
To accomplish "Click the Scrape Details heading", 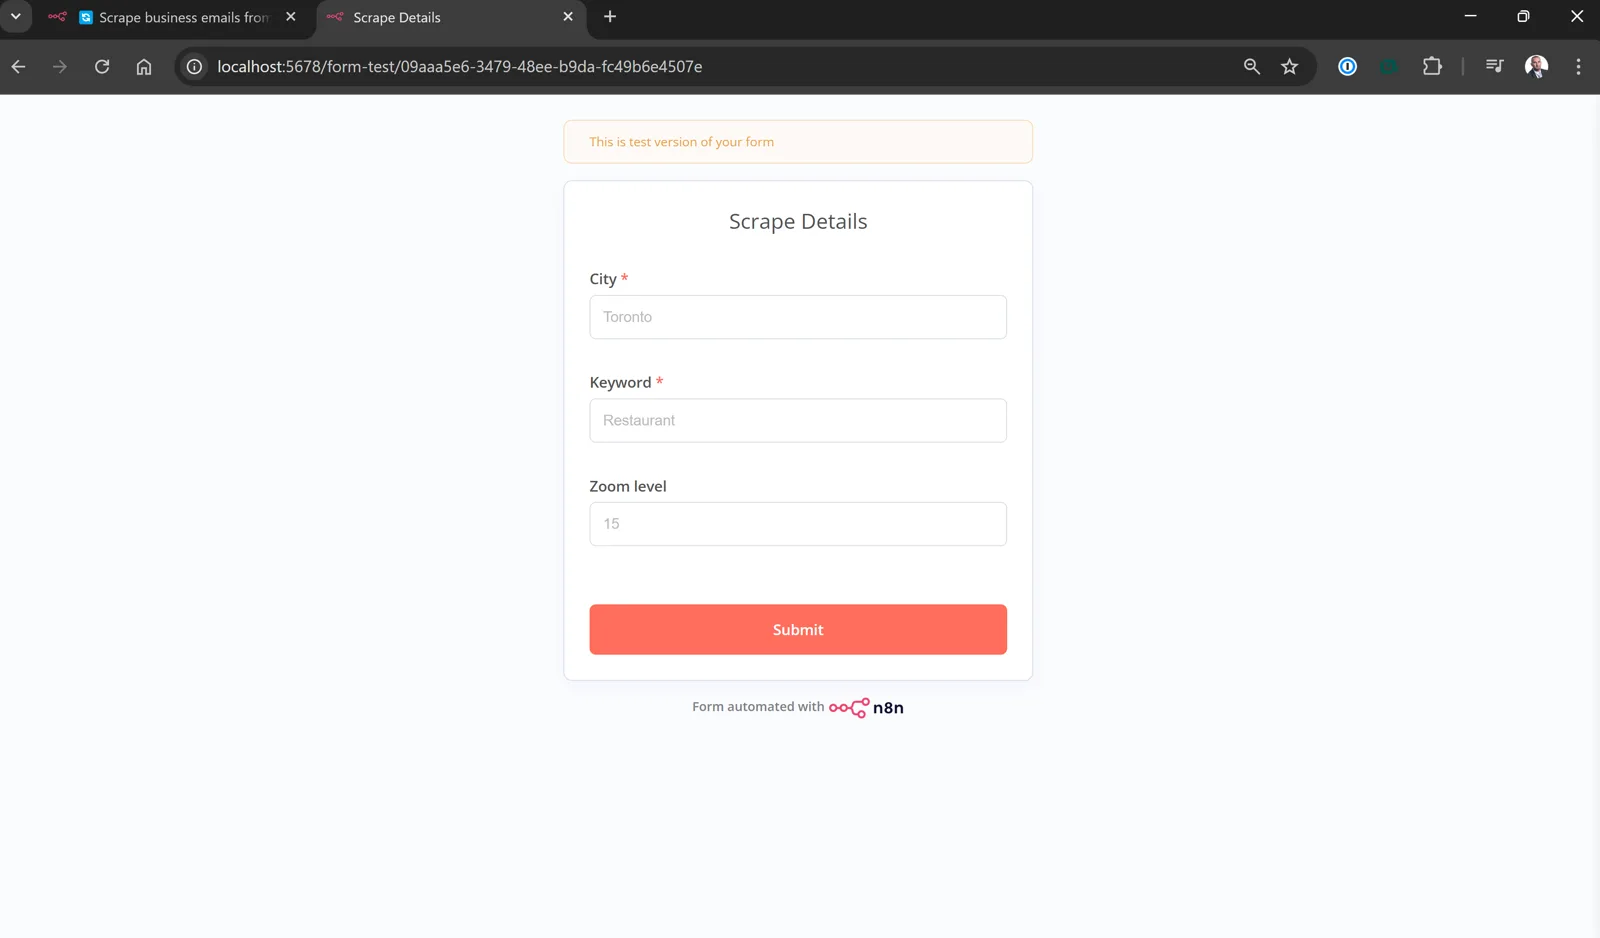I will (x=798, y=221).
